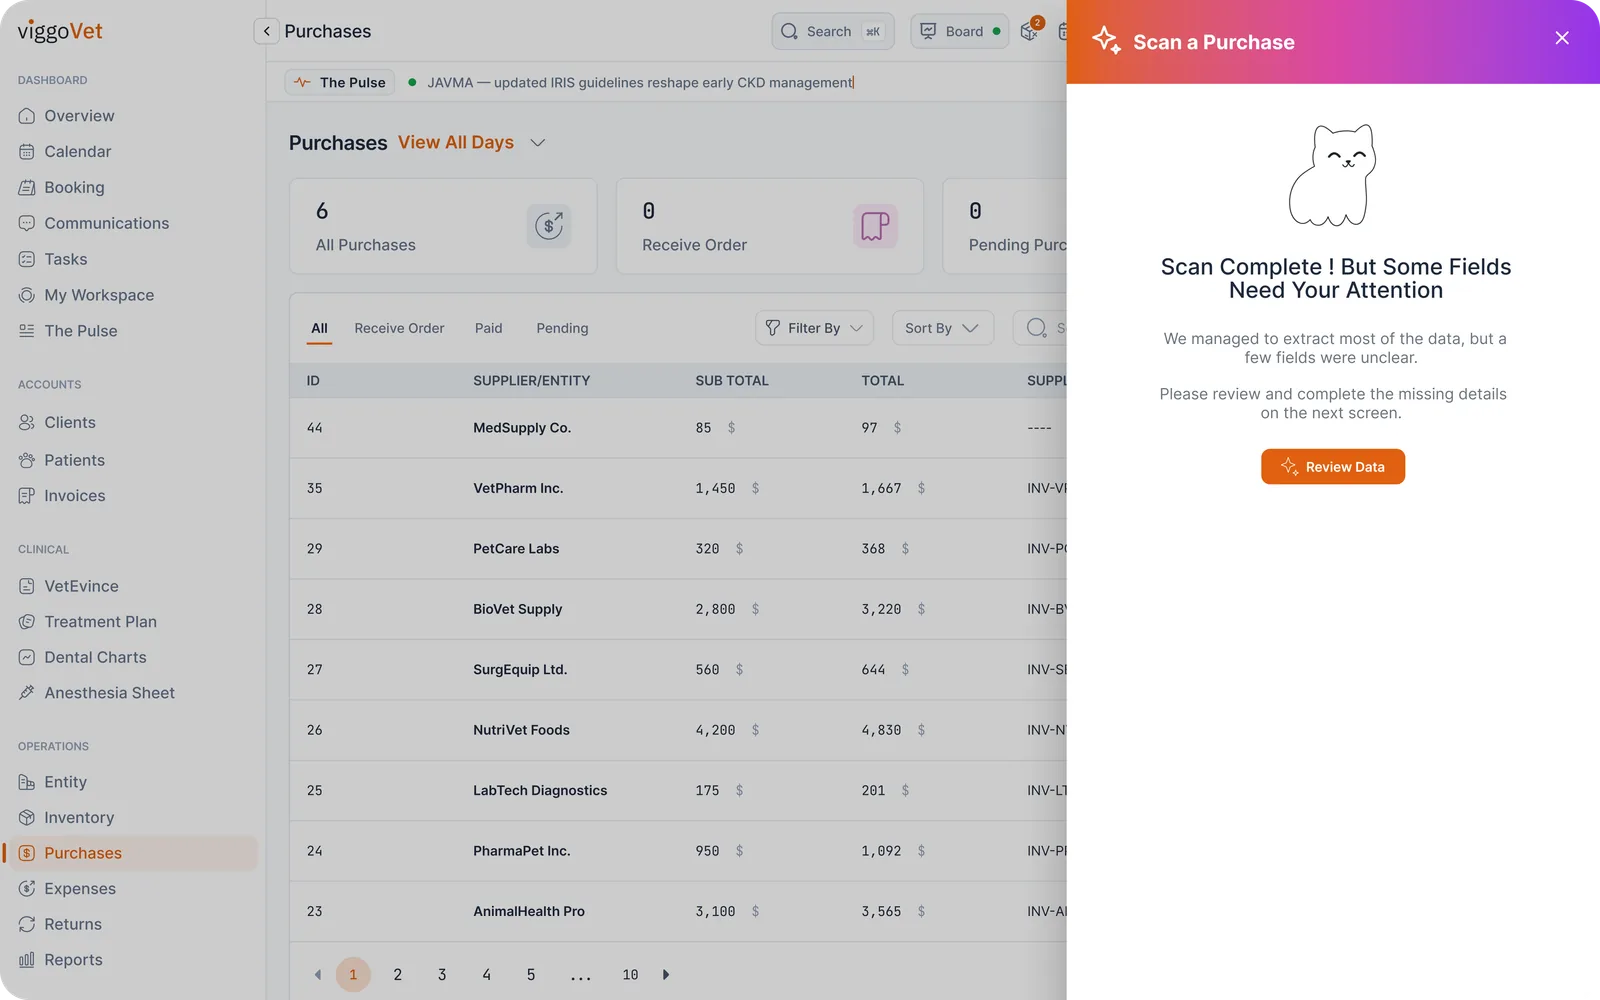Open the NutriVet Foods purchase row

678,730
